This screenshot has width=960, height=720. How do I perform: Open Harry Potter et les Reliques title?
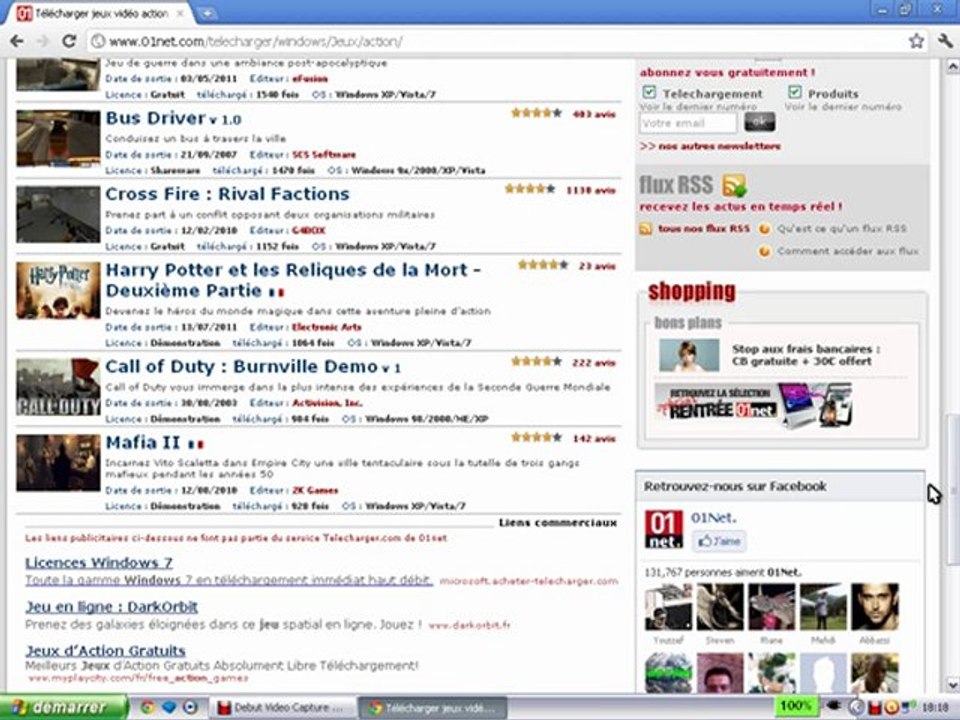(x=293, y=280)
